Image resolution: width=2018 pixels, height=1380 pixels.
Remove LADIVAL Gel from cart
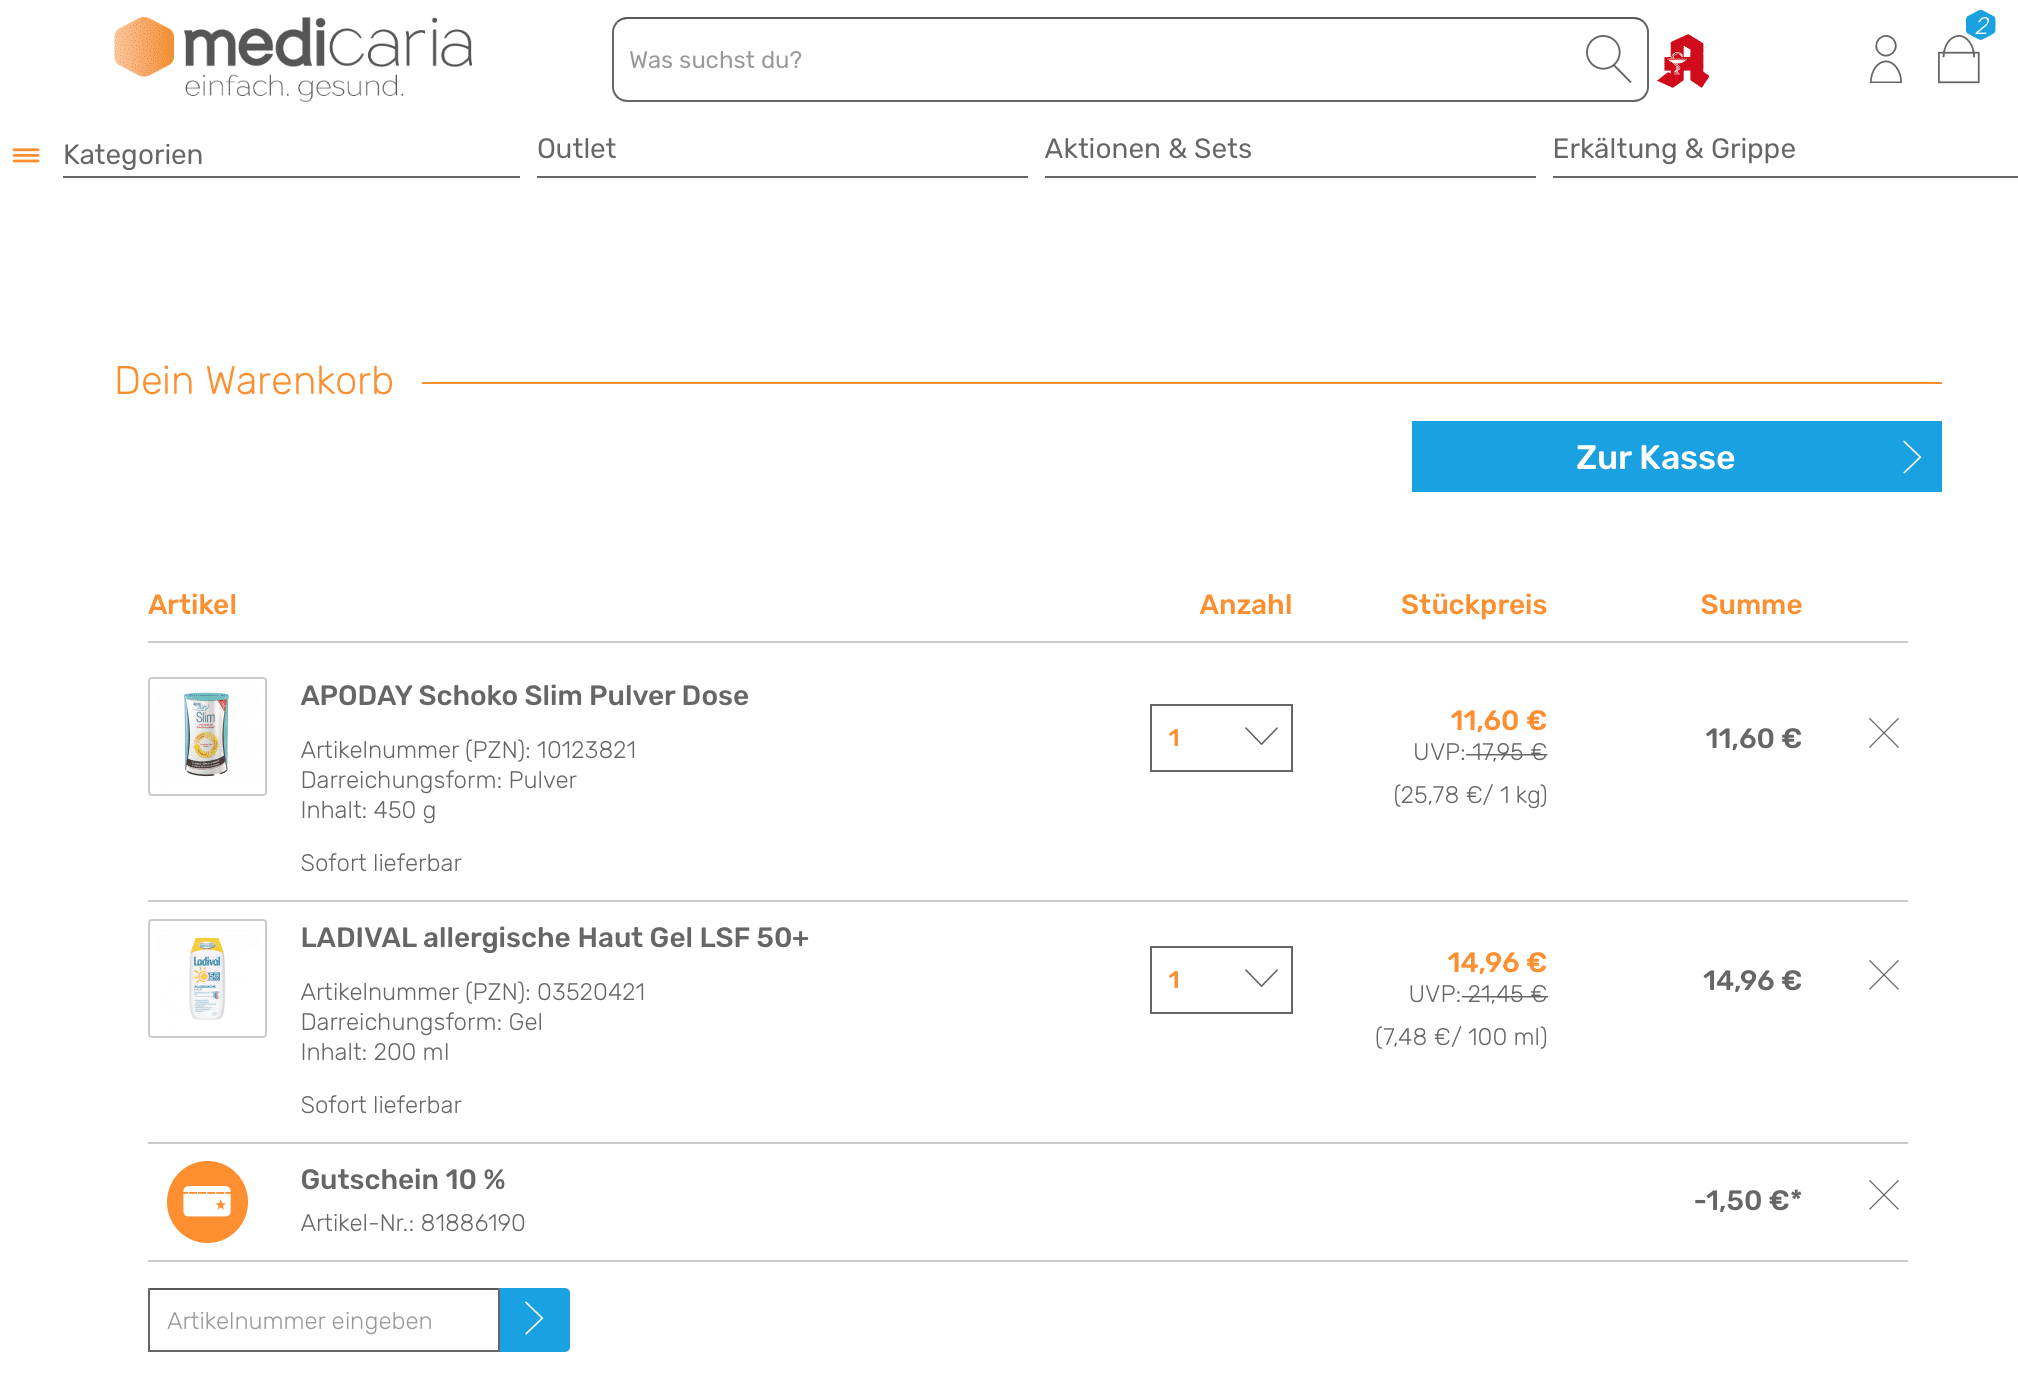(1883, 975)
